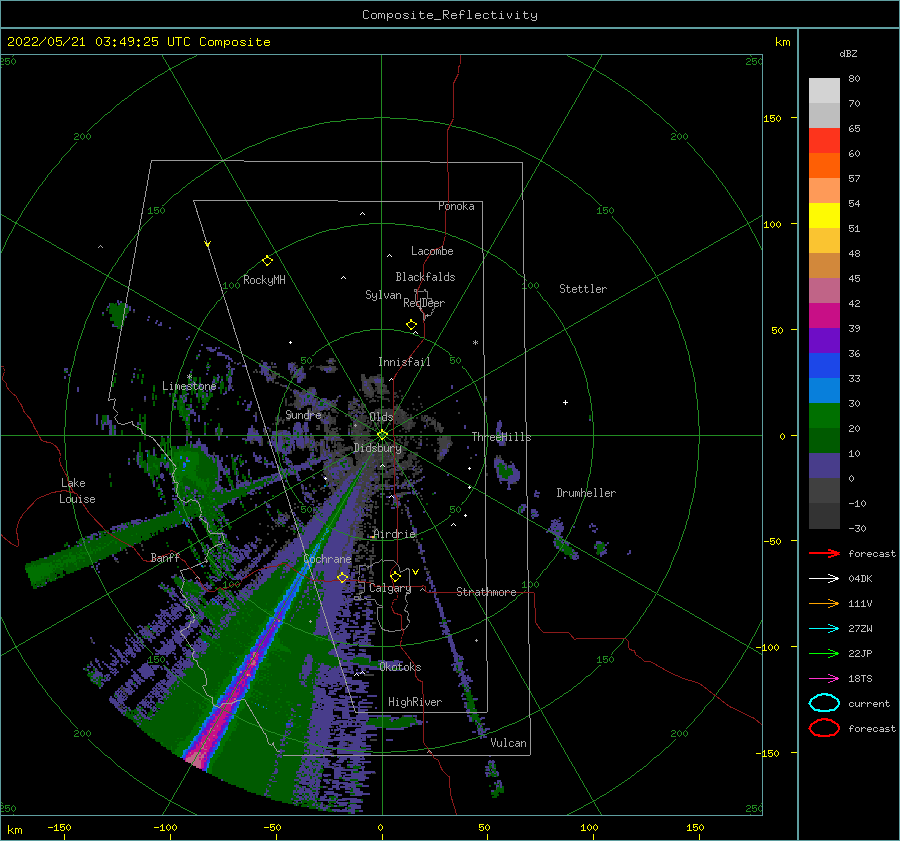900x841 pixels.
Task: Click the Didsbury label
Action: point(378,448)
